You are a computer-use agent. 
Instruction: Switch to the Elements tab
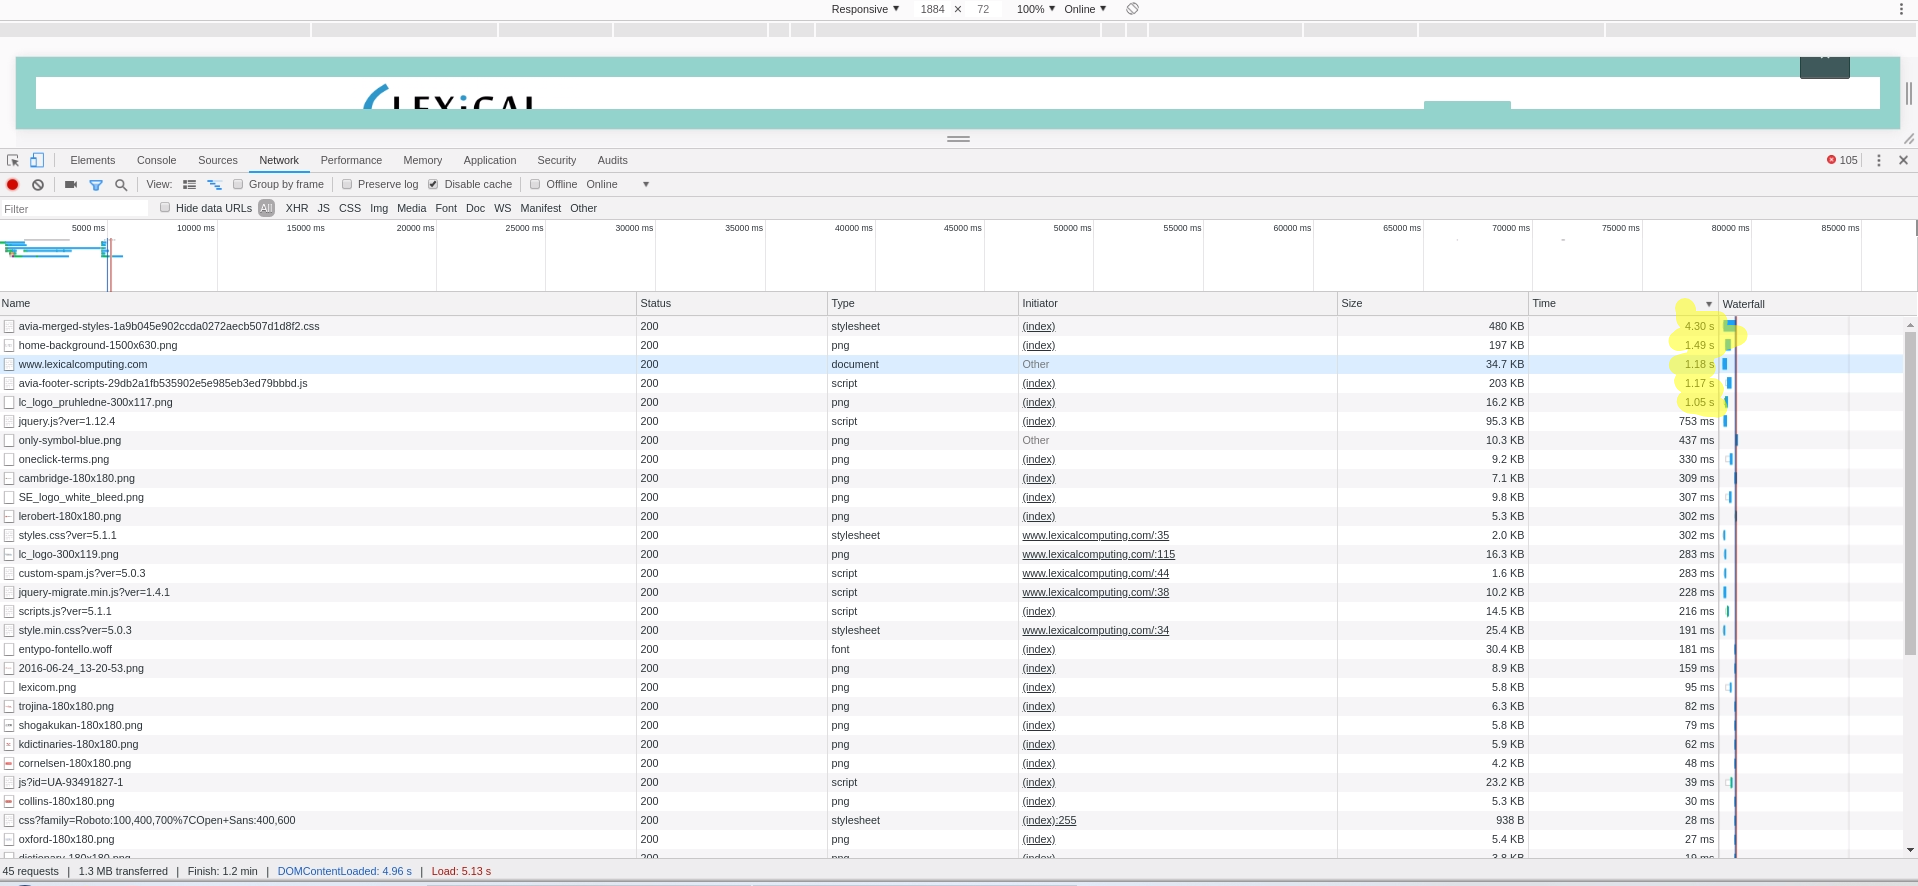93,160
